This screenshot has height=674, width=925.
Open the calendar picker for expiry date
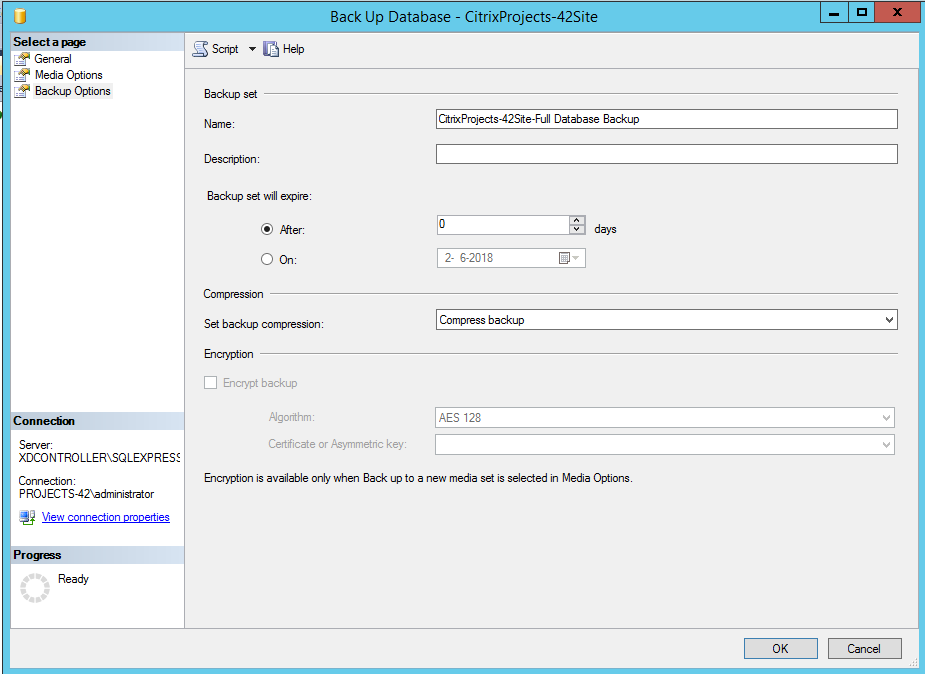tap(569, 258)
